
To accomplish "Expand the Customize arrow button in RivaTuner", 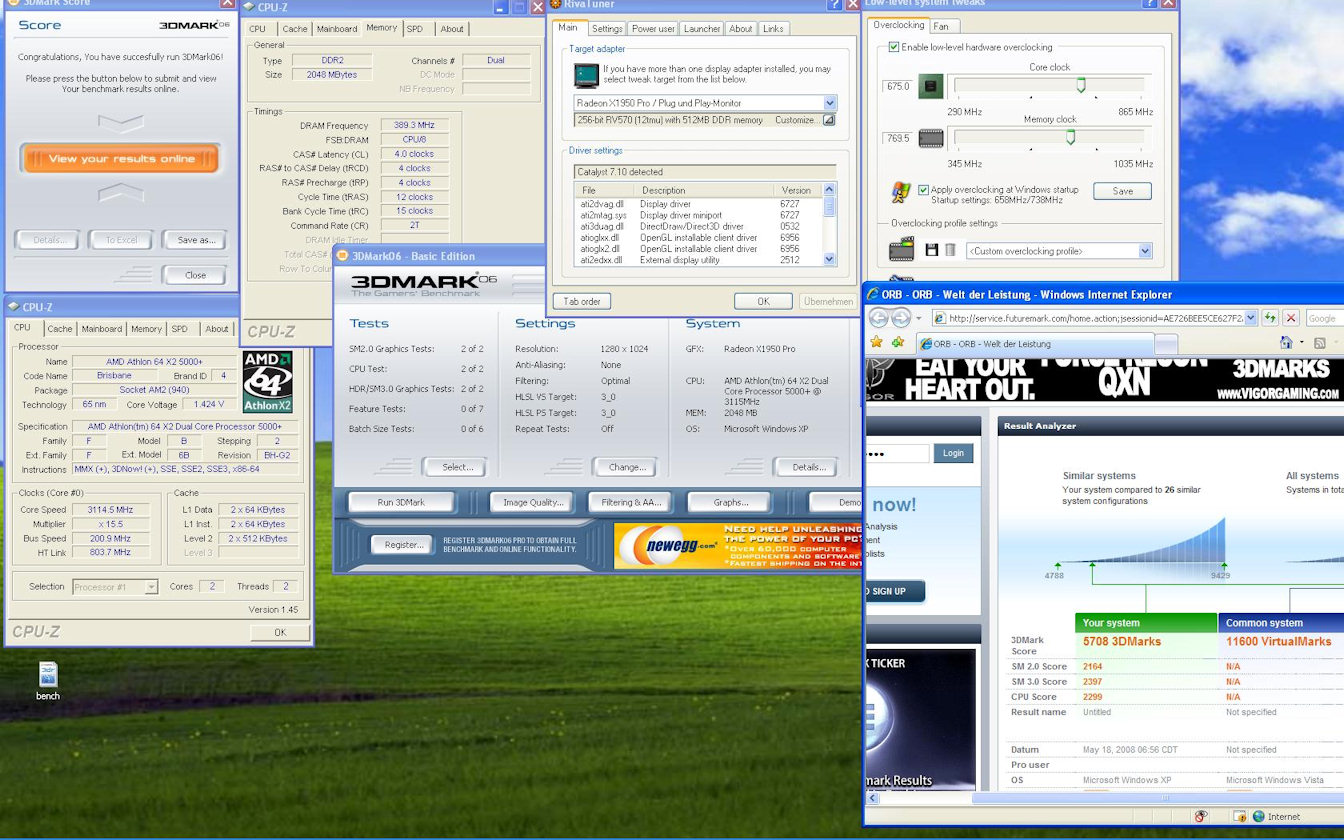I will pos(828,120).
